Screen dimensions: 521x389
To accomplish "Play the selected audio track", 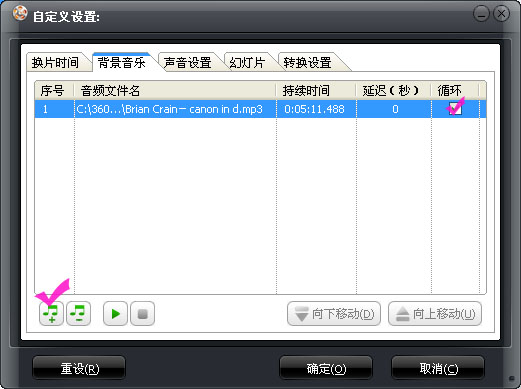I will pos(115,313).
